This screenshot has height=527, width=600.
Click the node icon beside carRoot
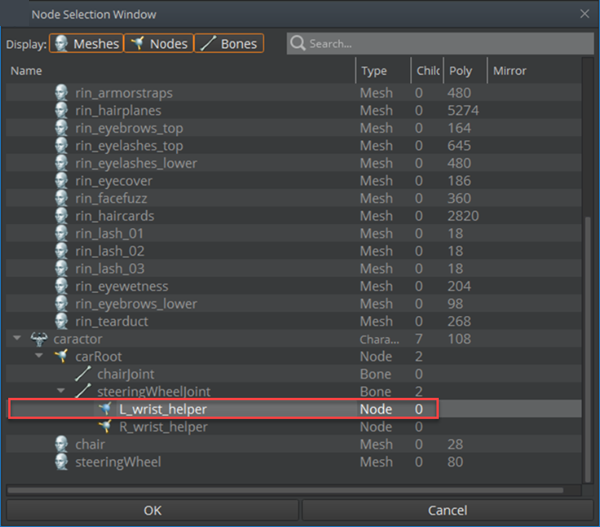[x=63, y=356]
